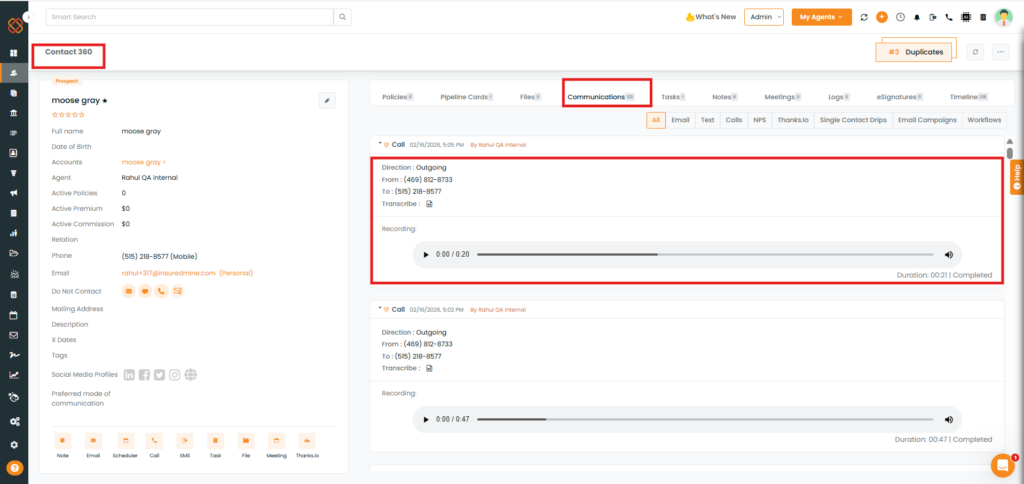1024x484 pixels.
Task: Click the SMS quick action icon
Action: click(x=185, y=440)
